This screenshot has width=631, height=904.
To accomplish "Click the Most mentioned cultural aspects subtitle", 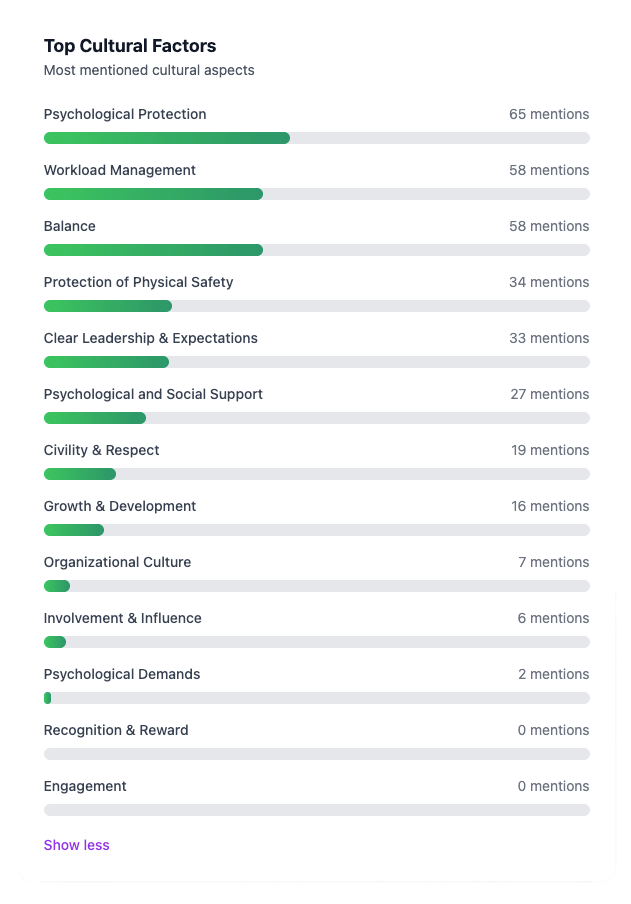I will click(148, 70).
